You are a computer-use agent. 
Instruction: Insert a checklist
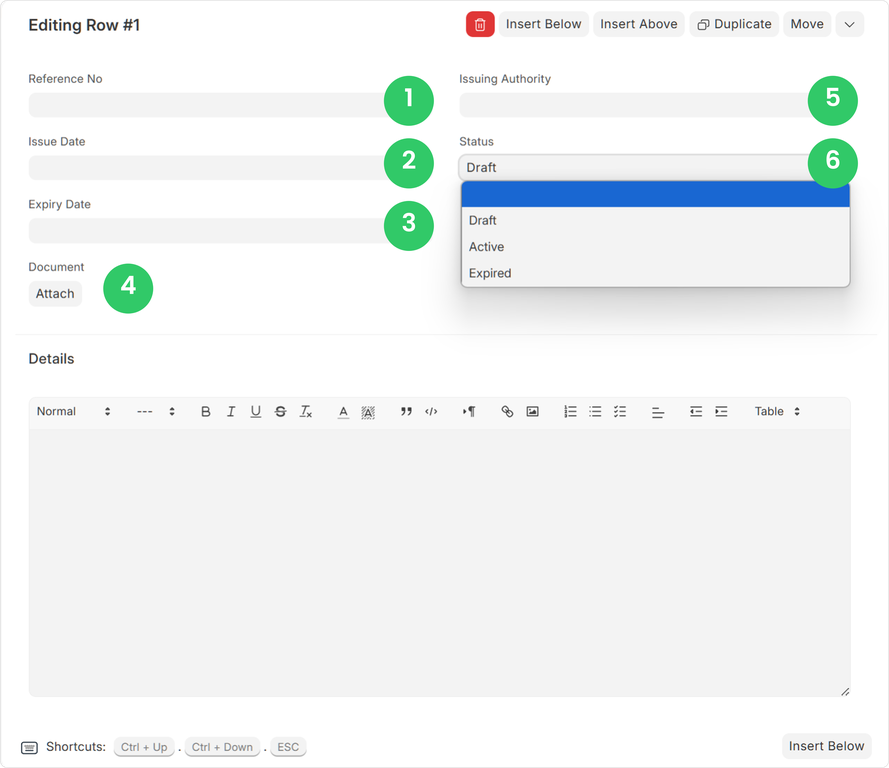tap(619, 411)
